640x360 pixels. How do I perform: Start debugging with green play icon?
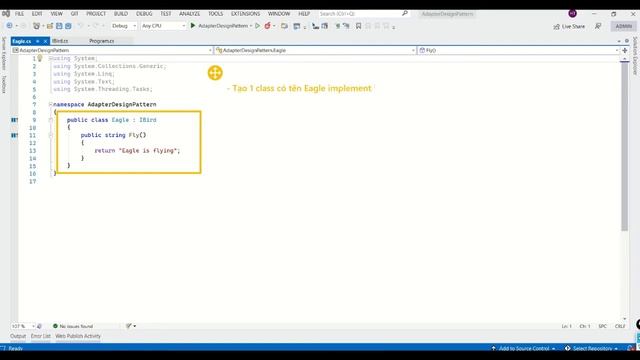click(193, 26)
